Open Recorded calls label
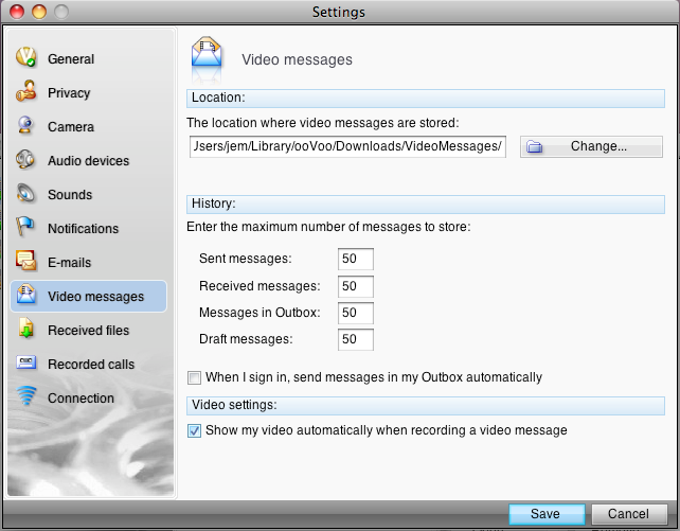Screen dimensions: 680x531 [x=91, y=364]
